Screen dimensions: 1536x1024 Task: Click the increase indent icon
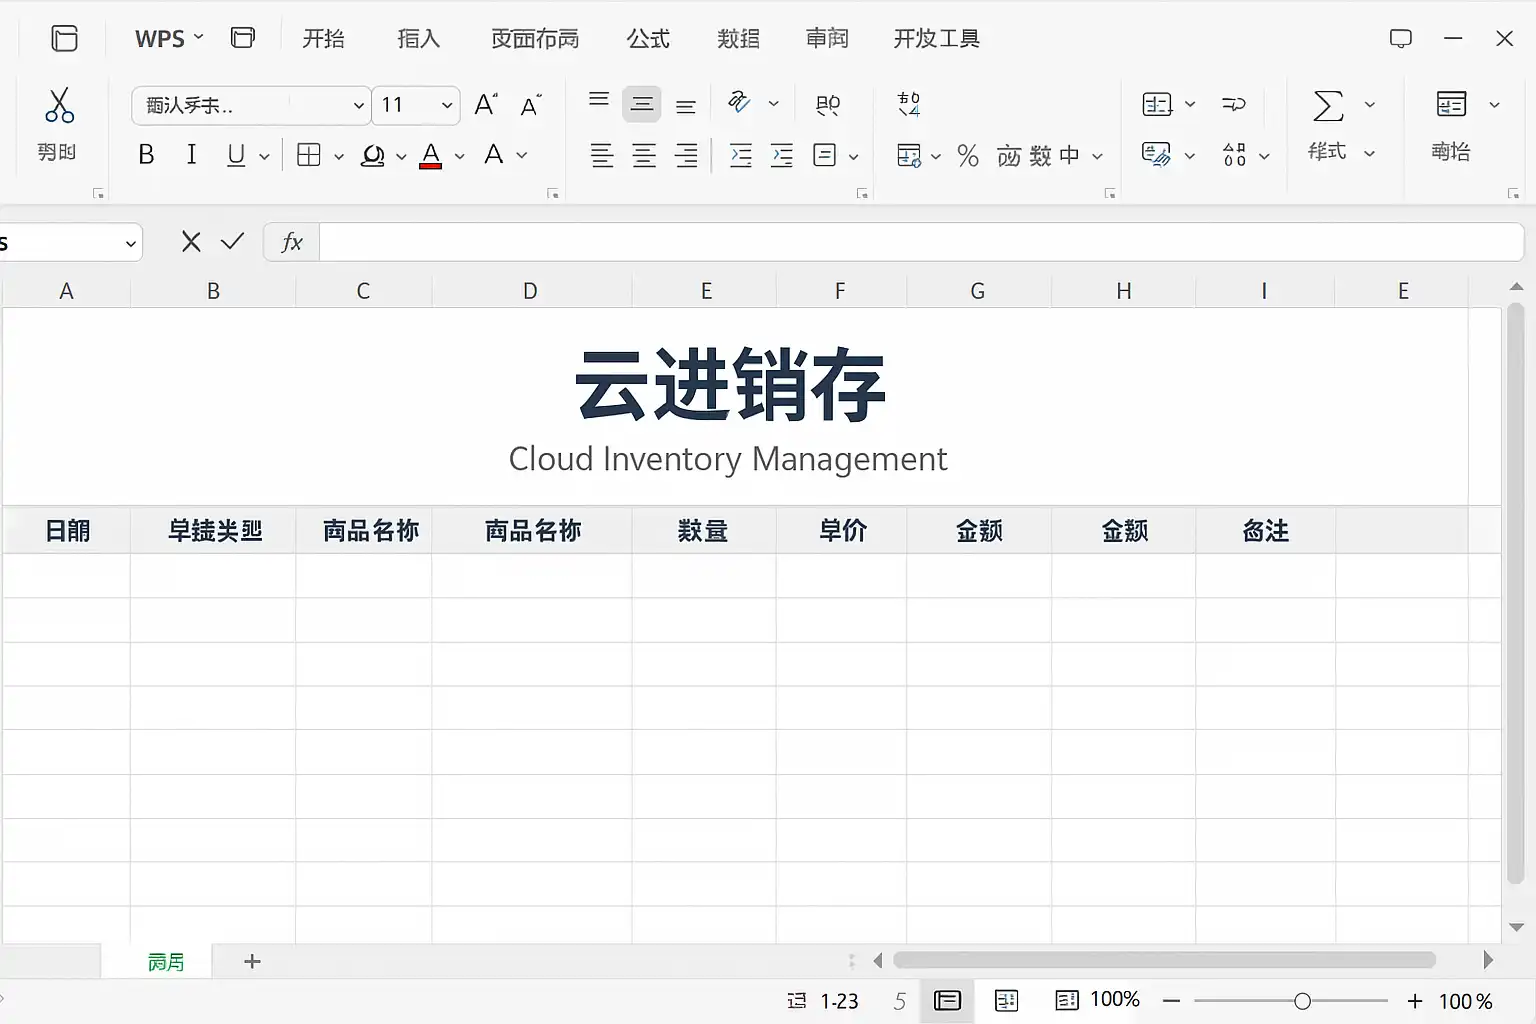click(x=782, y=155)
